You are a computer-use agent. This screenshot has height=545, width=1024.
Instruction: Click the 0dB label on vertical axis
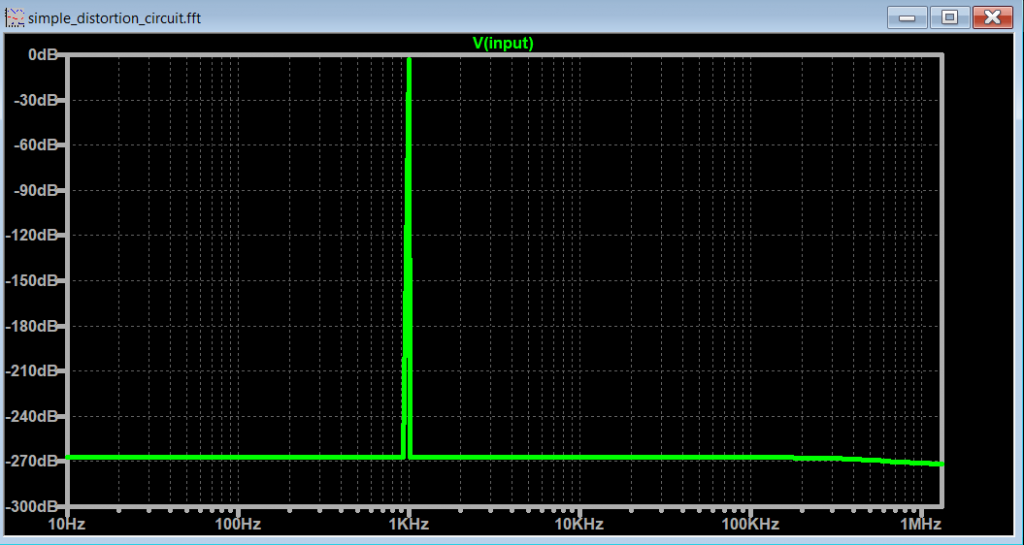coord(42,55)
